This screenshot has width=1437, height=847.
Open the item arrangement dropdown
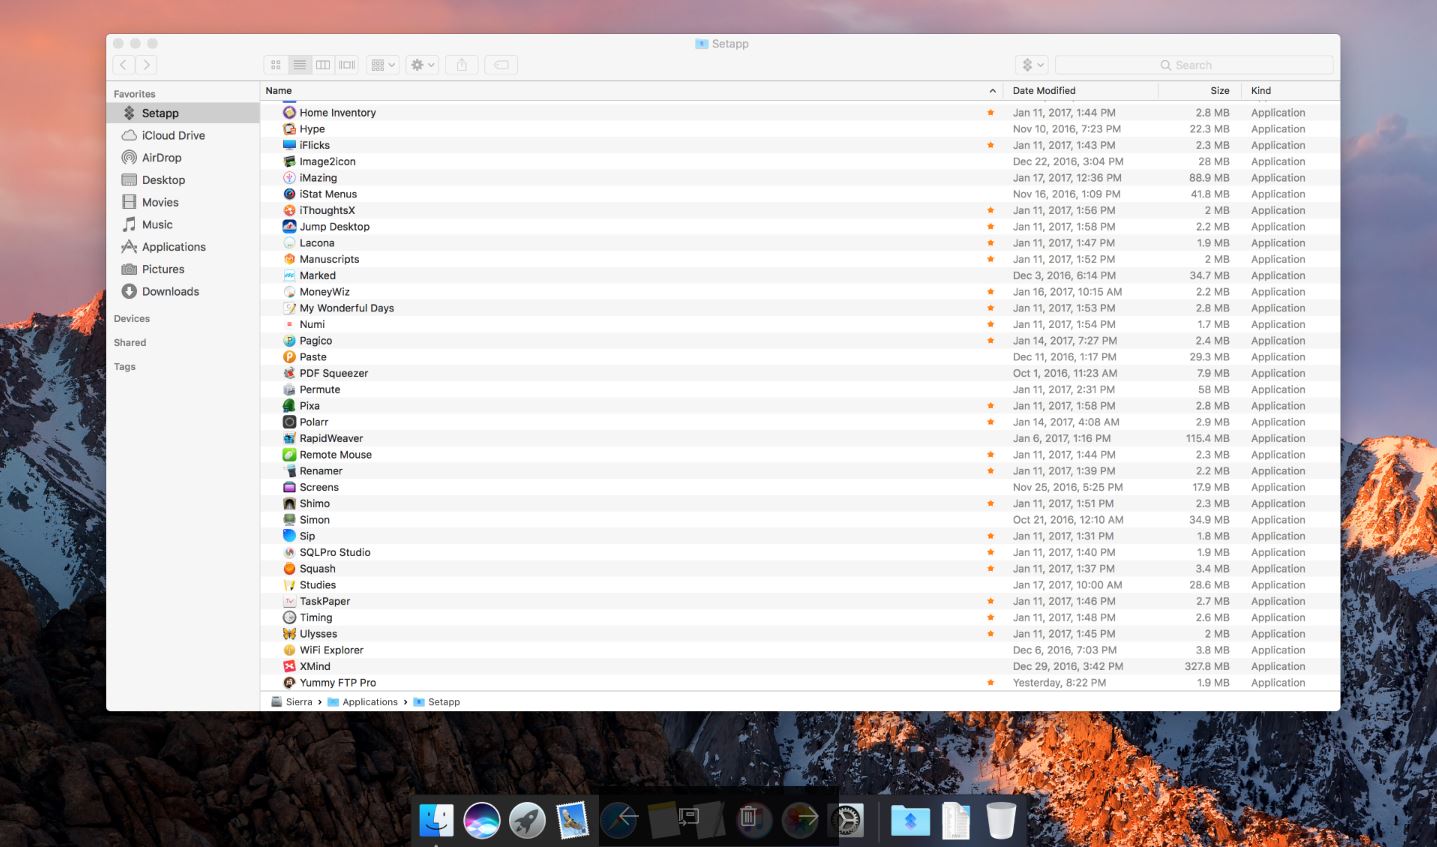click(x=383, y=65)
